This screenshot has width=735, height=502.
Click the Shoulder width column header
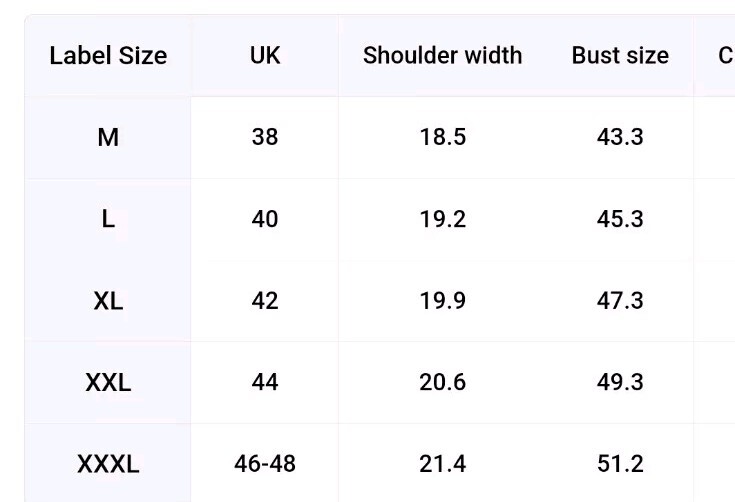tap(442, 56)
